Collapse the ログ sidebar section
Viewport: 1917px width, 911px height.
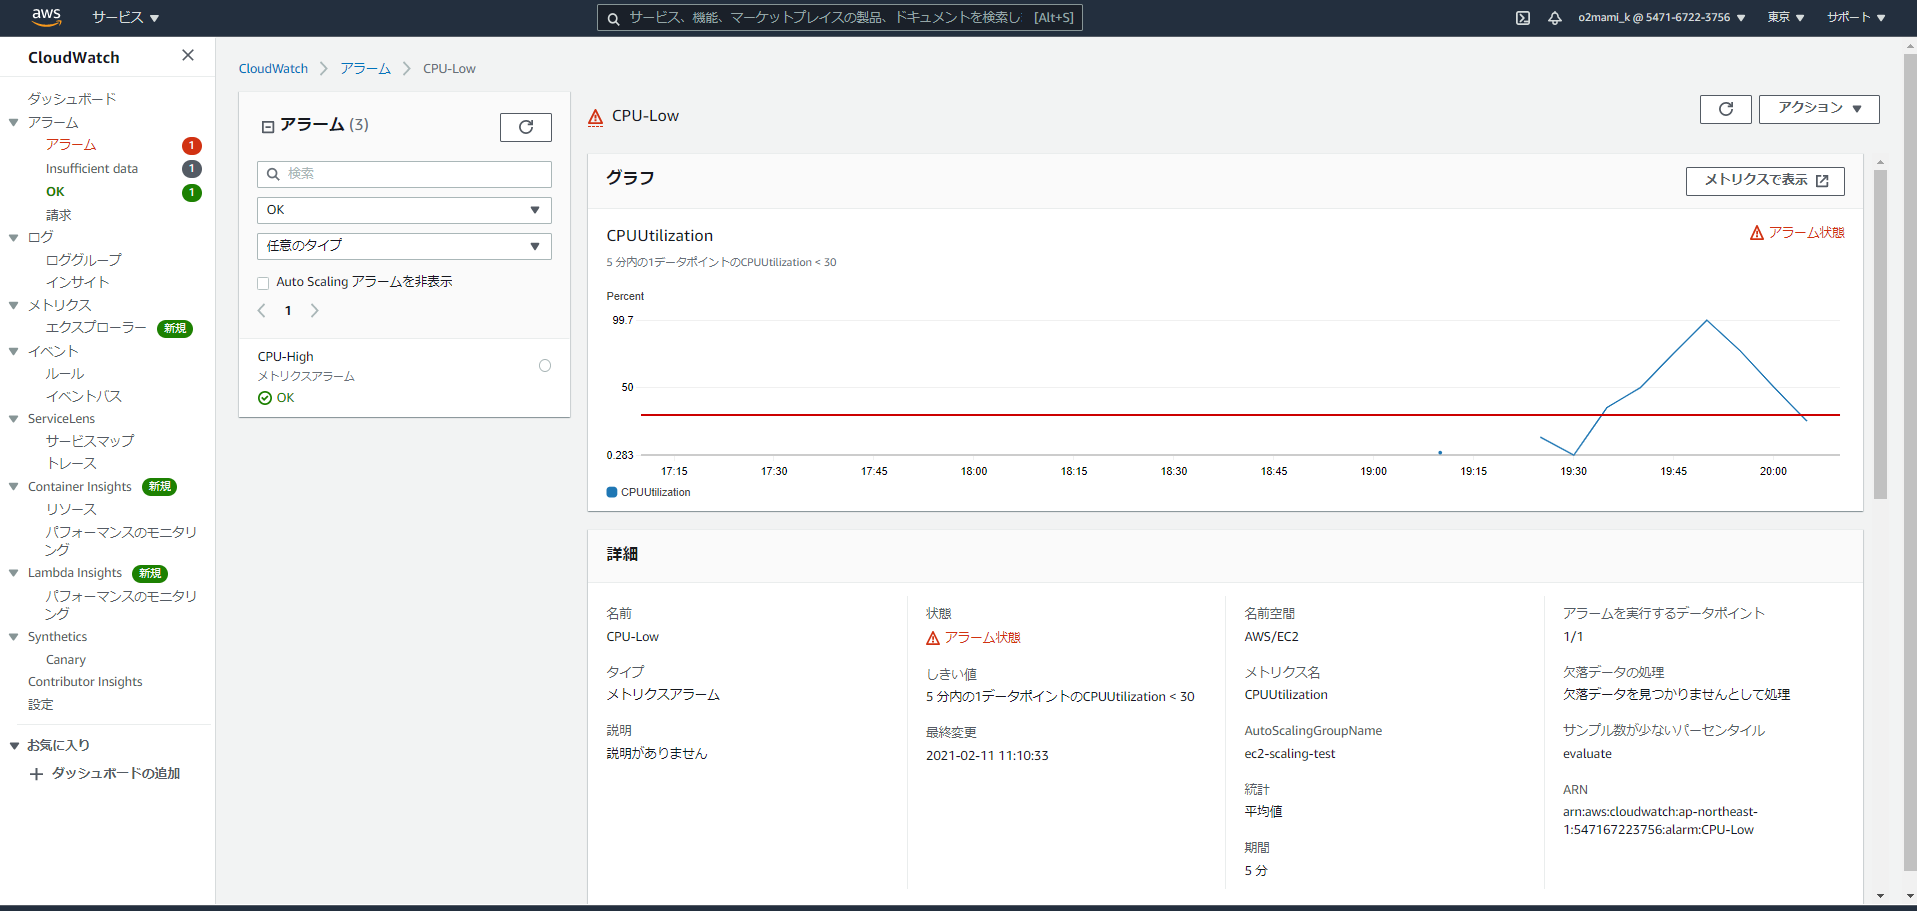coord(14,237)
